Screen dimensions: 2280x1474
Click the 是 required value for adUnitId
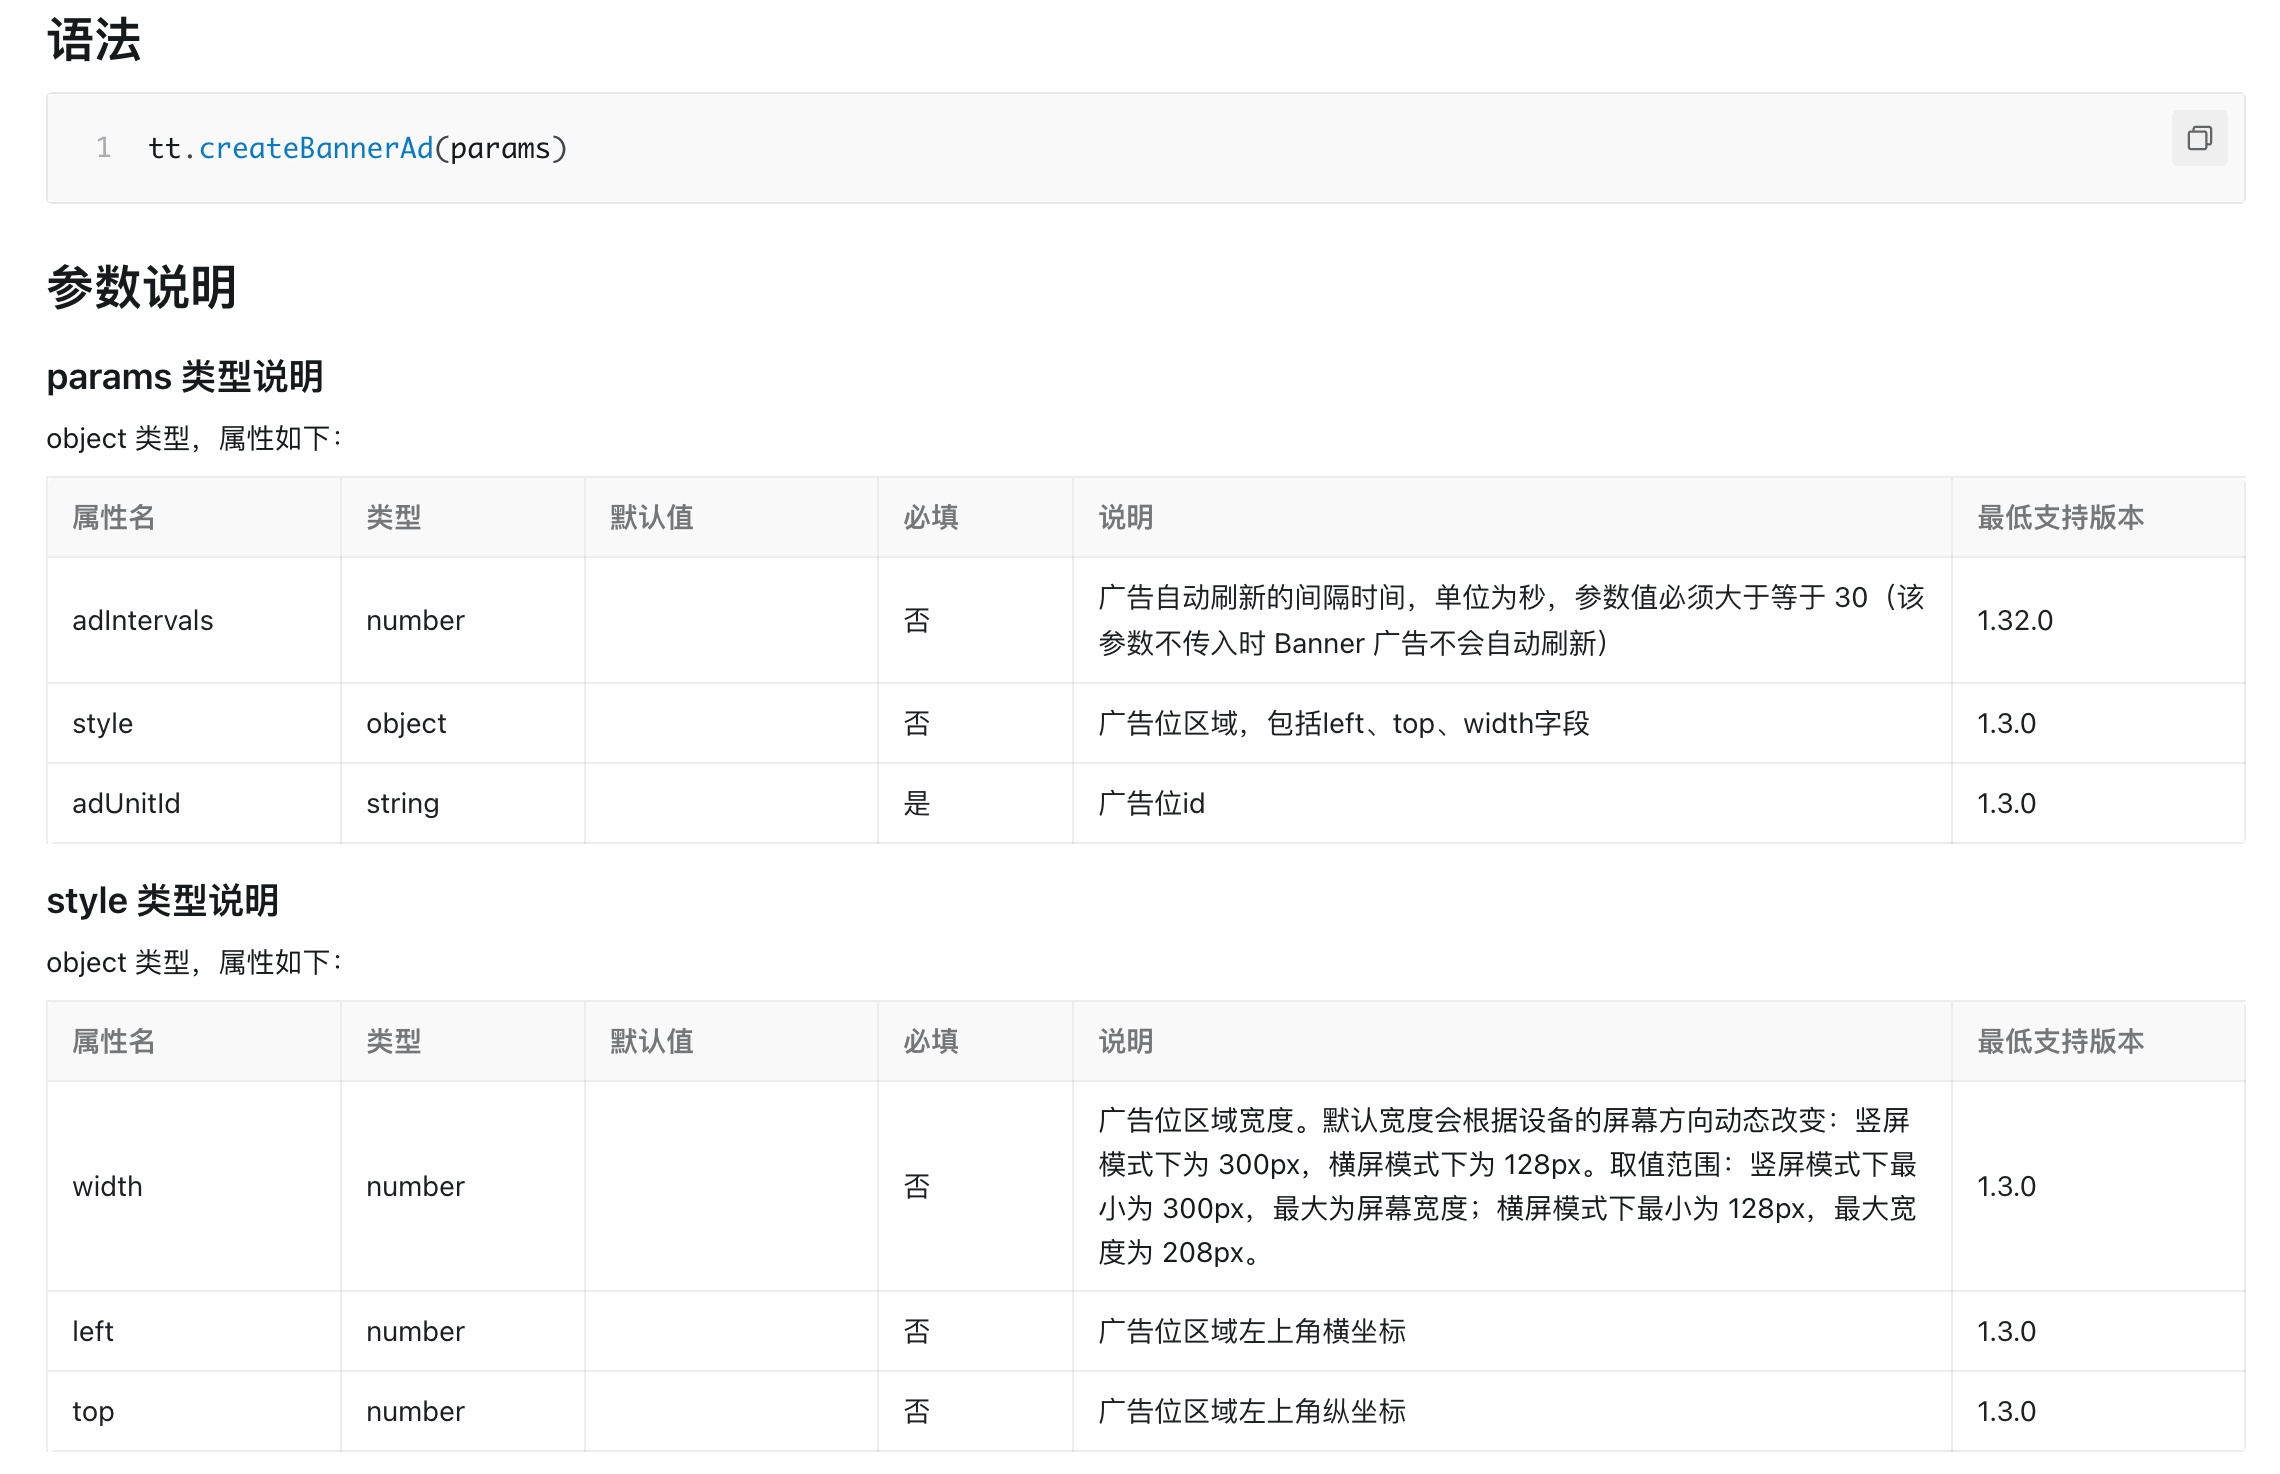917,804
